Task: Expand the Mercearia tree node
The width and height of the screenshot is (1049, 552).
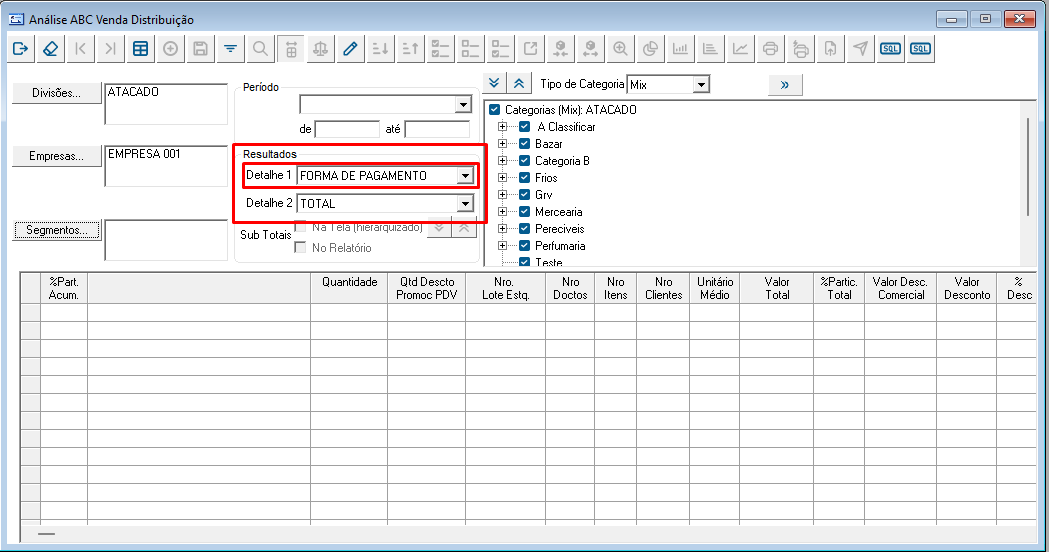Action: tap(502, 212)
